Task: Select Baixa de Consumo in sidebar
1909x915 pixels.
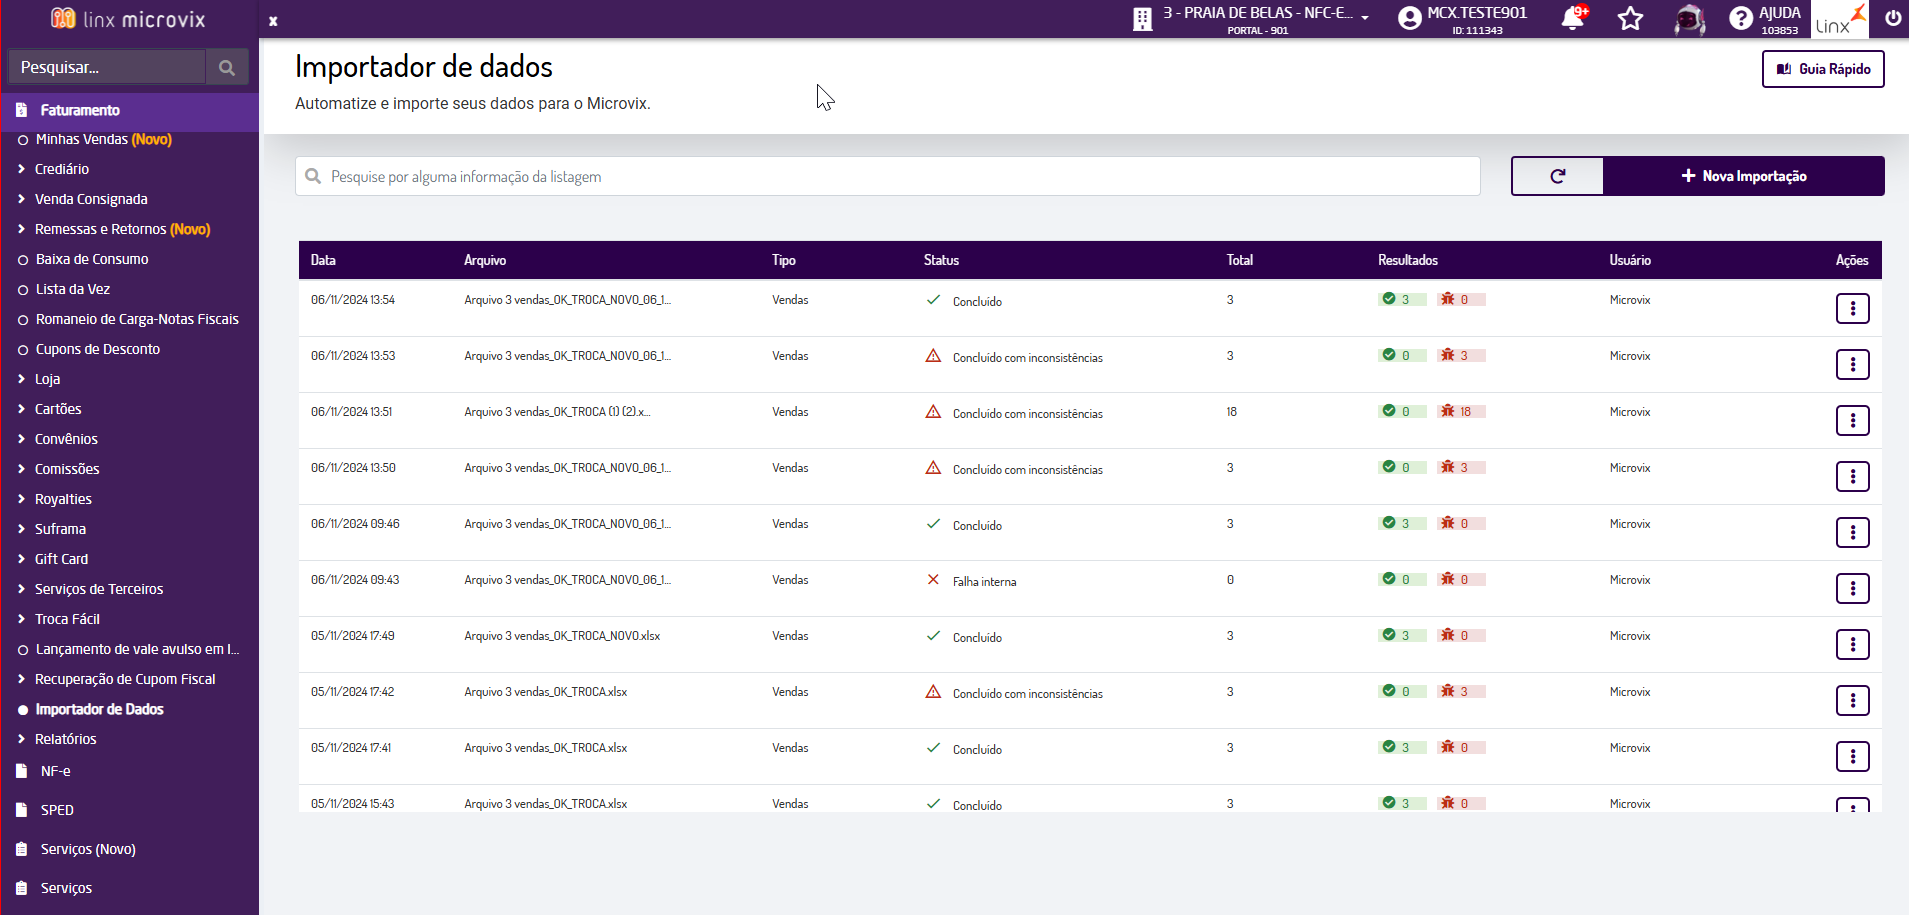Action: click(x=92, y=259)
